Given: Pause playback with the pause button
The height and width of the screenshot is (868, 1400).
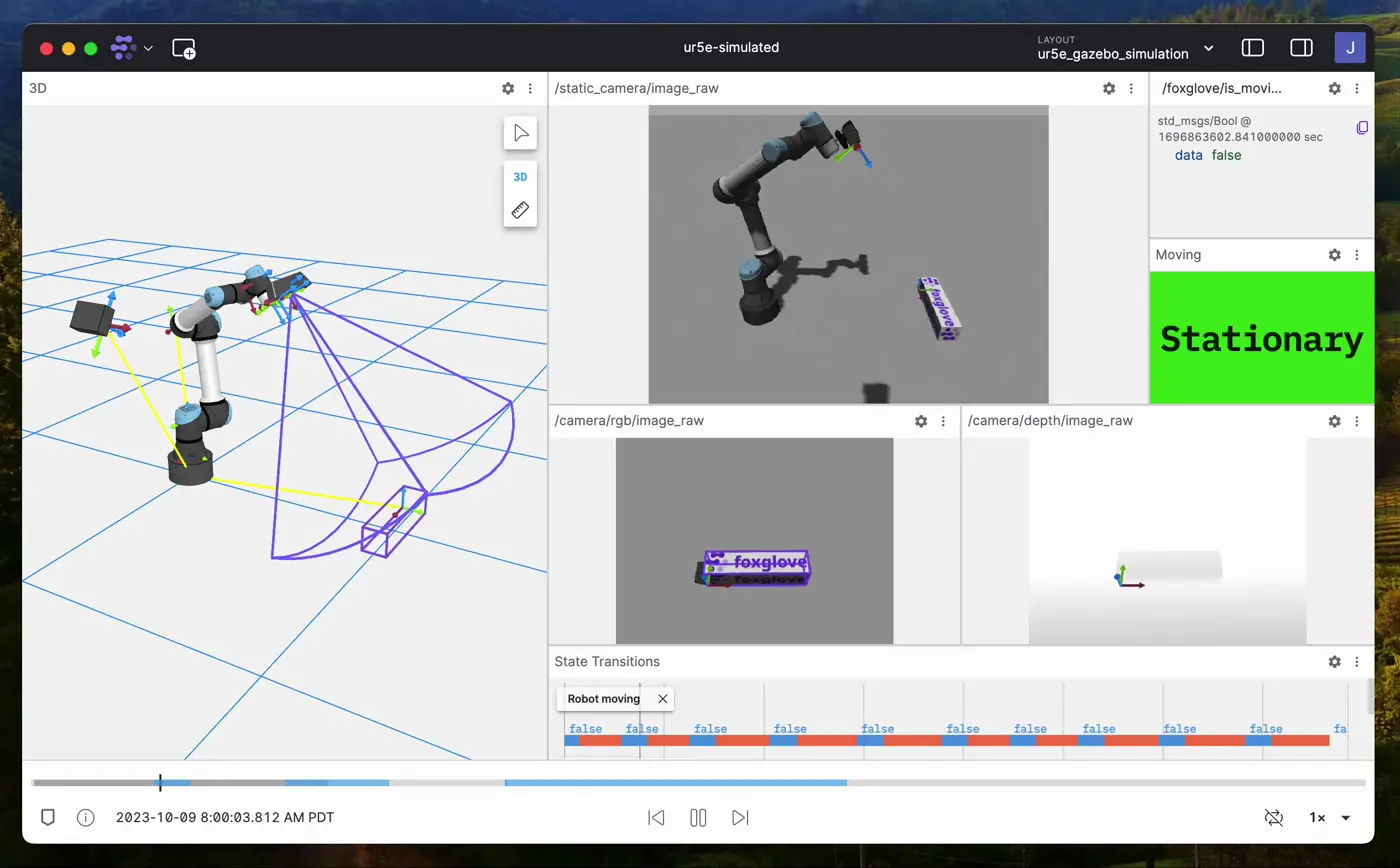Looking at the screenshot, I should coord(698,818).
